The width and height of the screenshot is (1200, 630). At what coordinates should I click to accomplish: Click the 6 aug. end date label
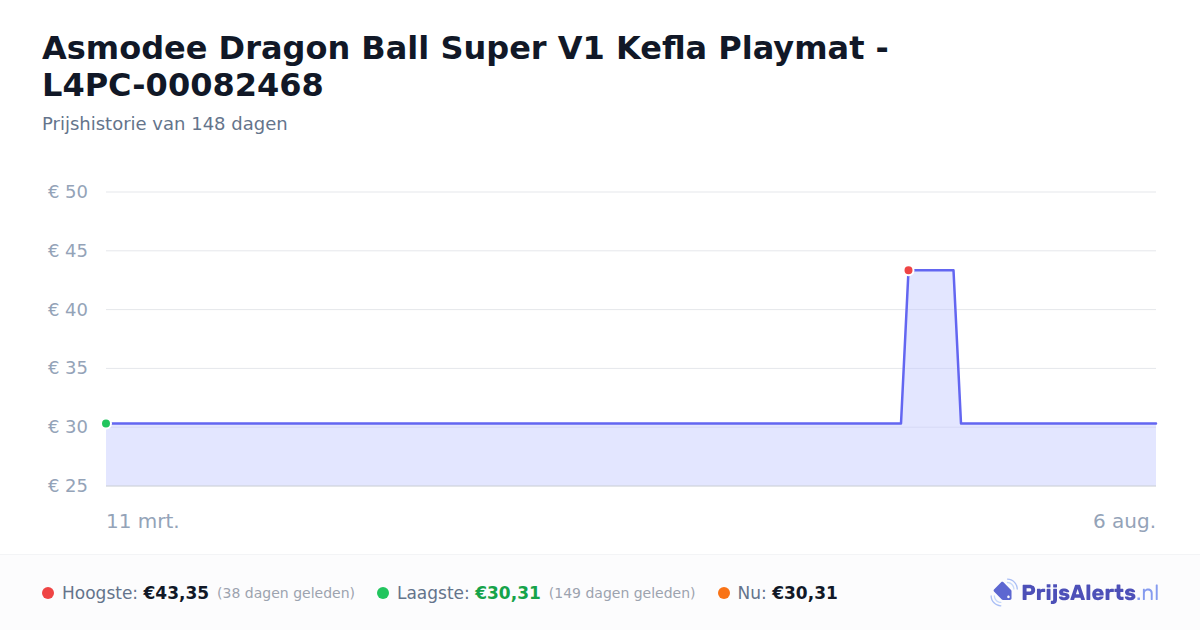coord(1124,522)
